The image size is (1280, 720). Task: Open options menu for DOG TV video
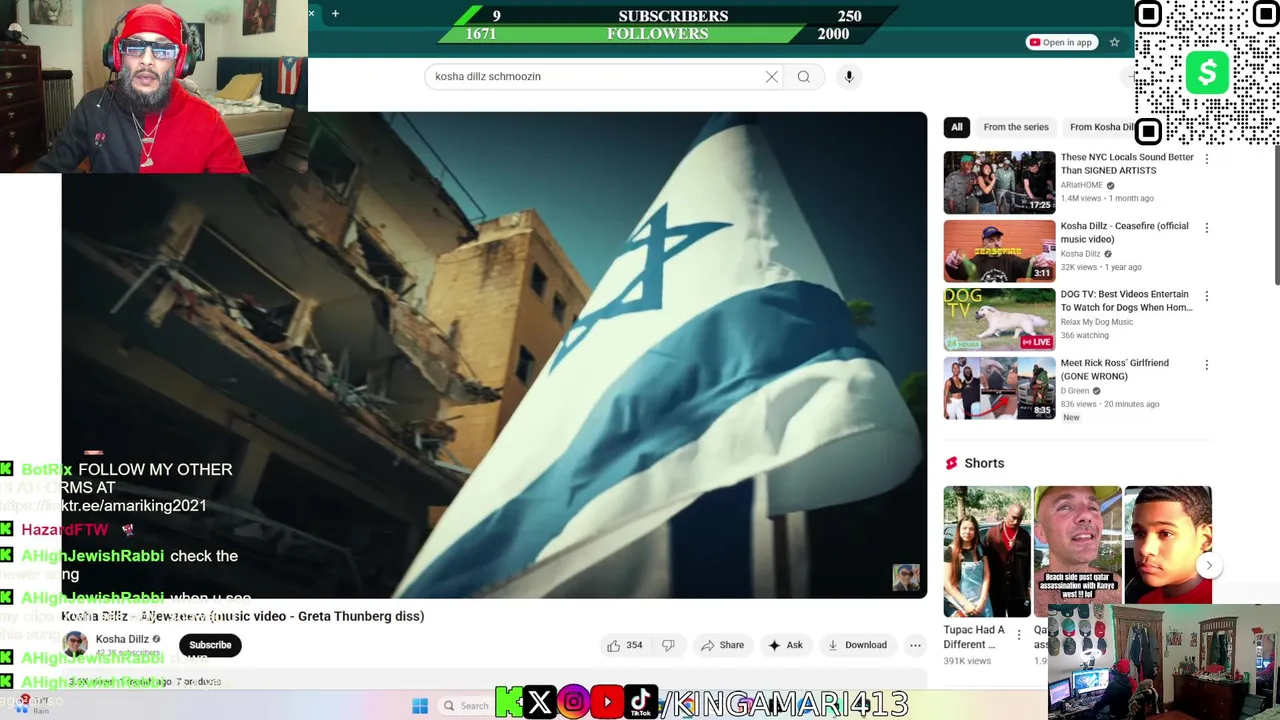point(1206,296)
